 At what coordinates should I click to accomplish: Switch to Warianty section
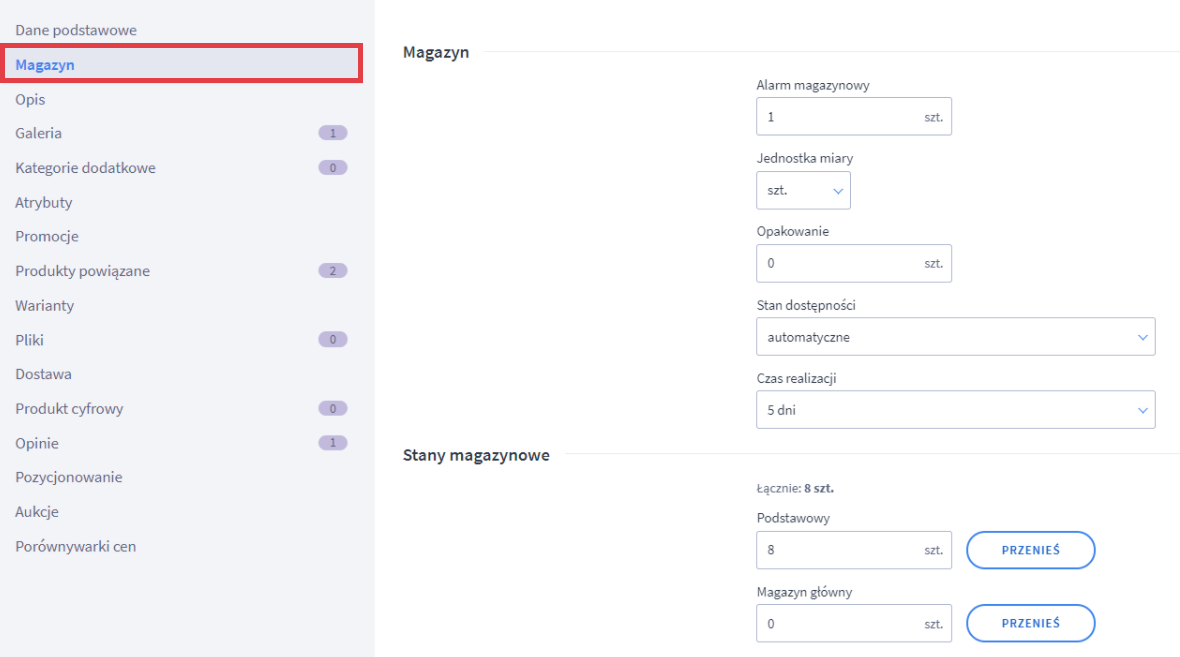click(45, 305)
